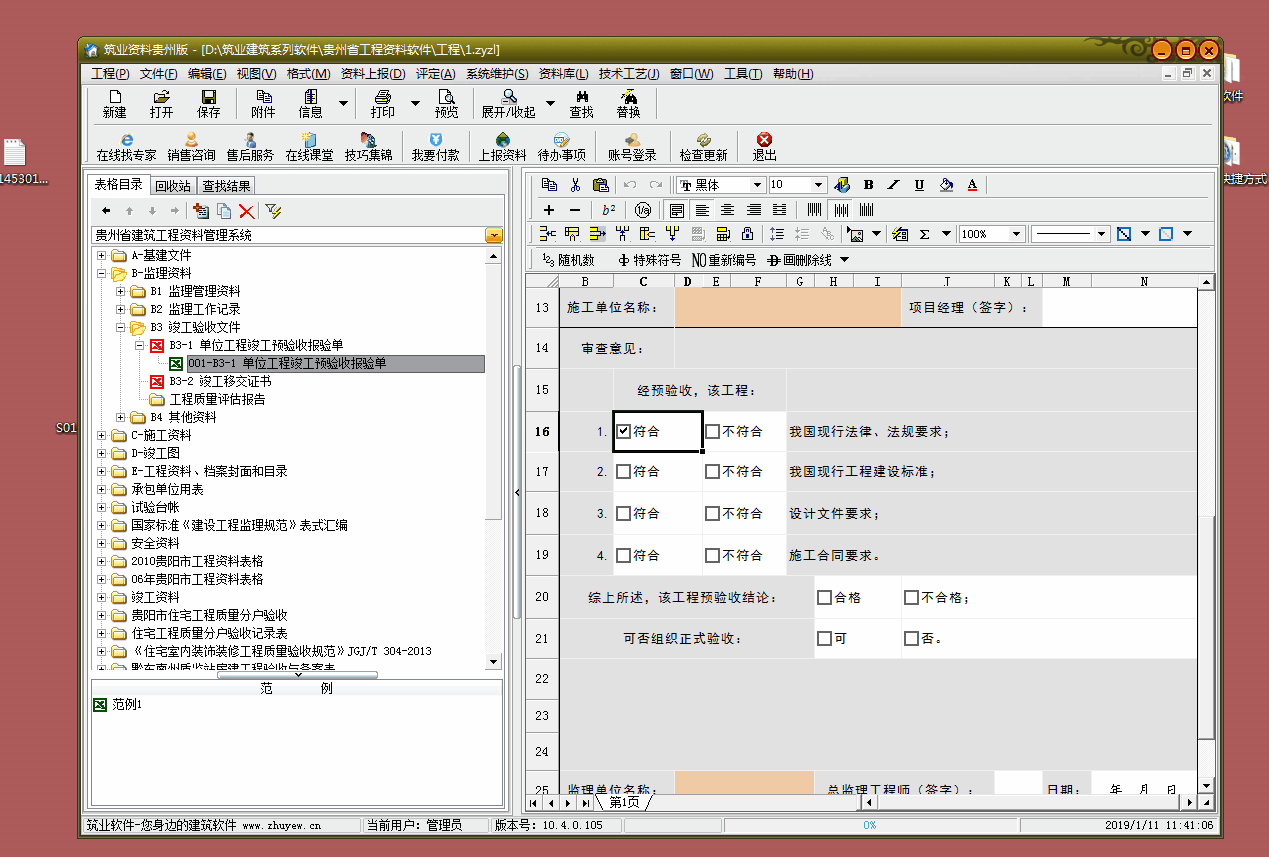Open the 资料库(L) menu
This screenshot has height=857, width=1269.
[x=564, y=74]
